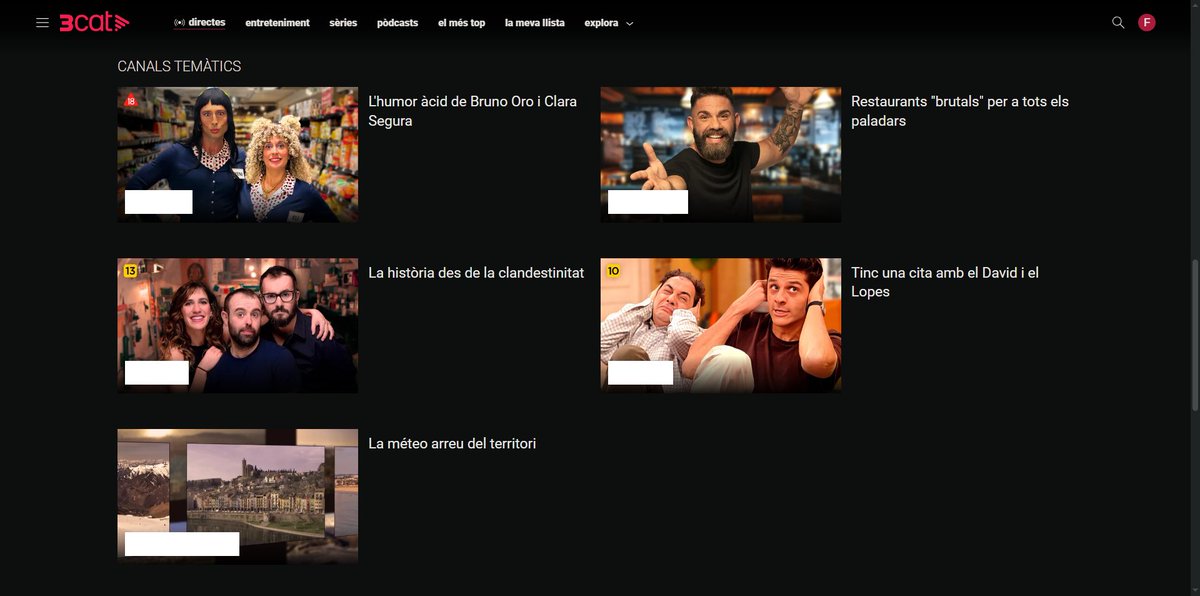The width and height of the screenshot is (1200, 596).
Task: Open the Bruno Oro and Clara Segura thumbnail
Action: coord(238,155)
